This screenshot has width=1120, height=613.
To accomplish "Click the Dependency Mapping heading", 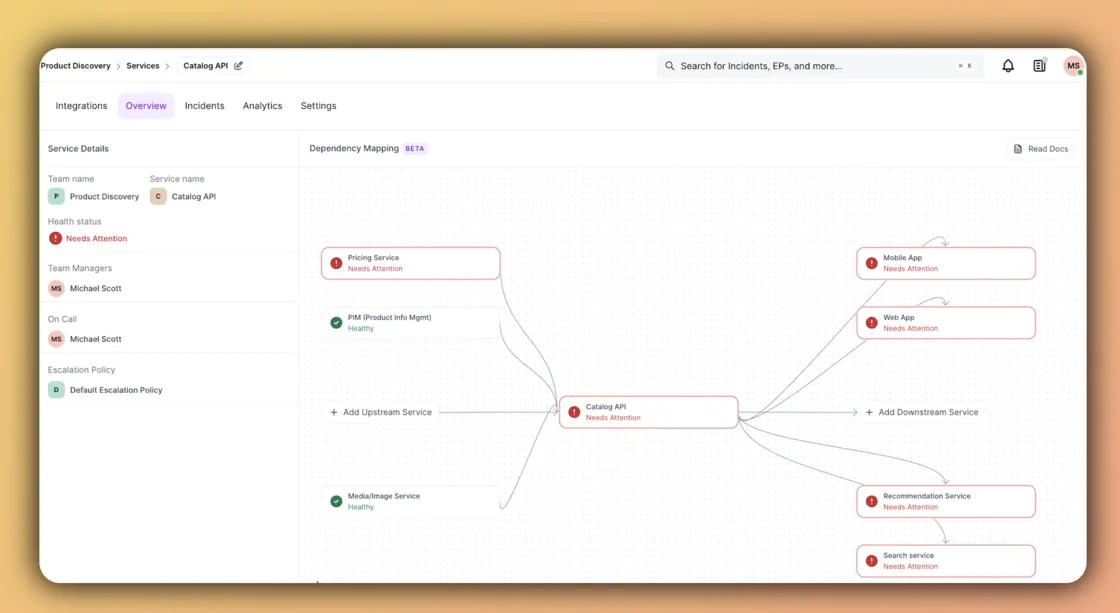I will click(x=354, y=149).
